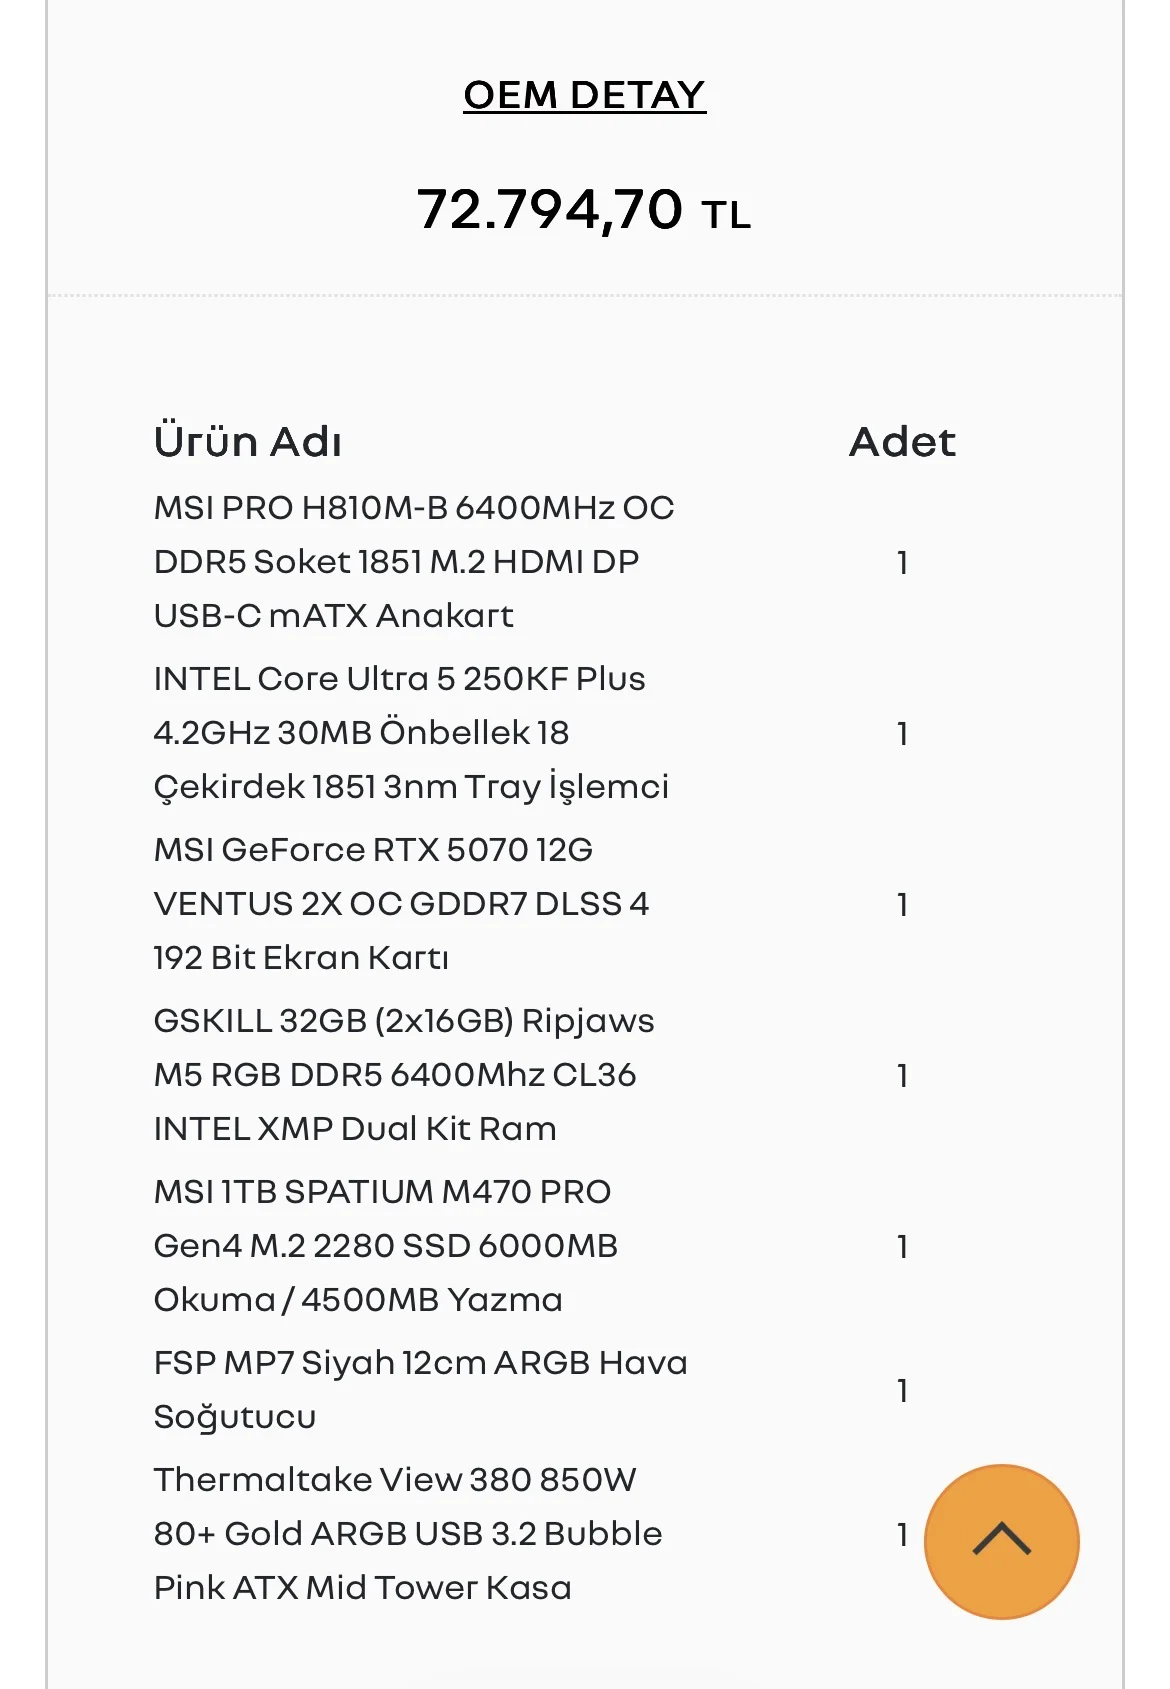This screenshot has height=1689, width=1170.
Task: Open the OEM DETAY link
Action: pyautogui.click(x=585, y=95)
